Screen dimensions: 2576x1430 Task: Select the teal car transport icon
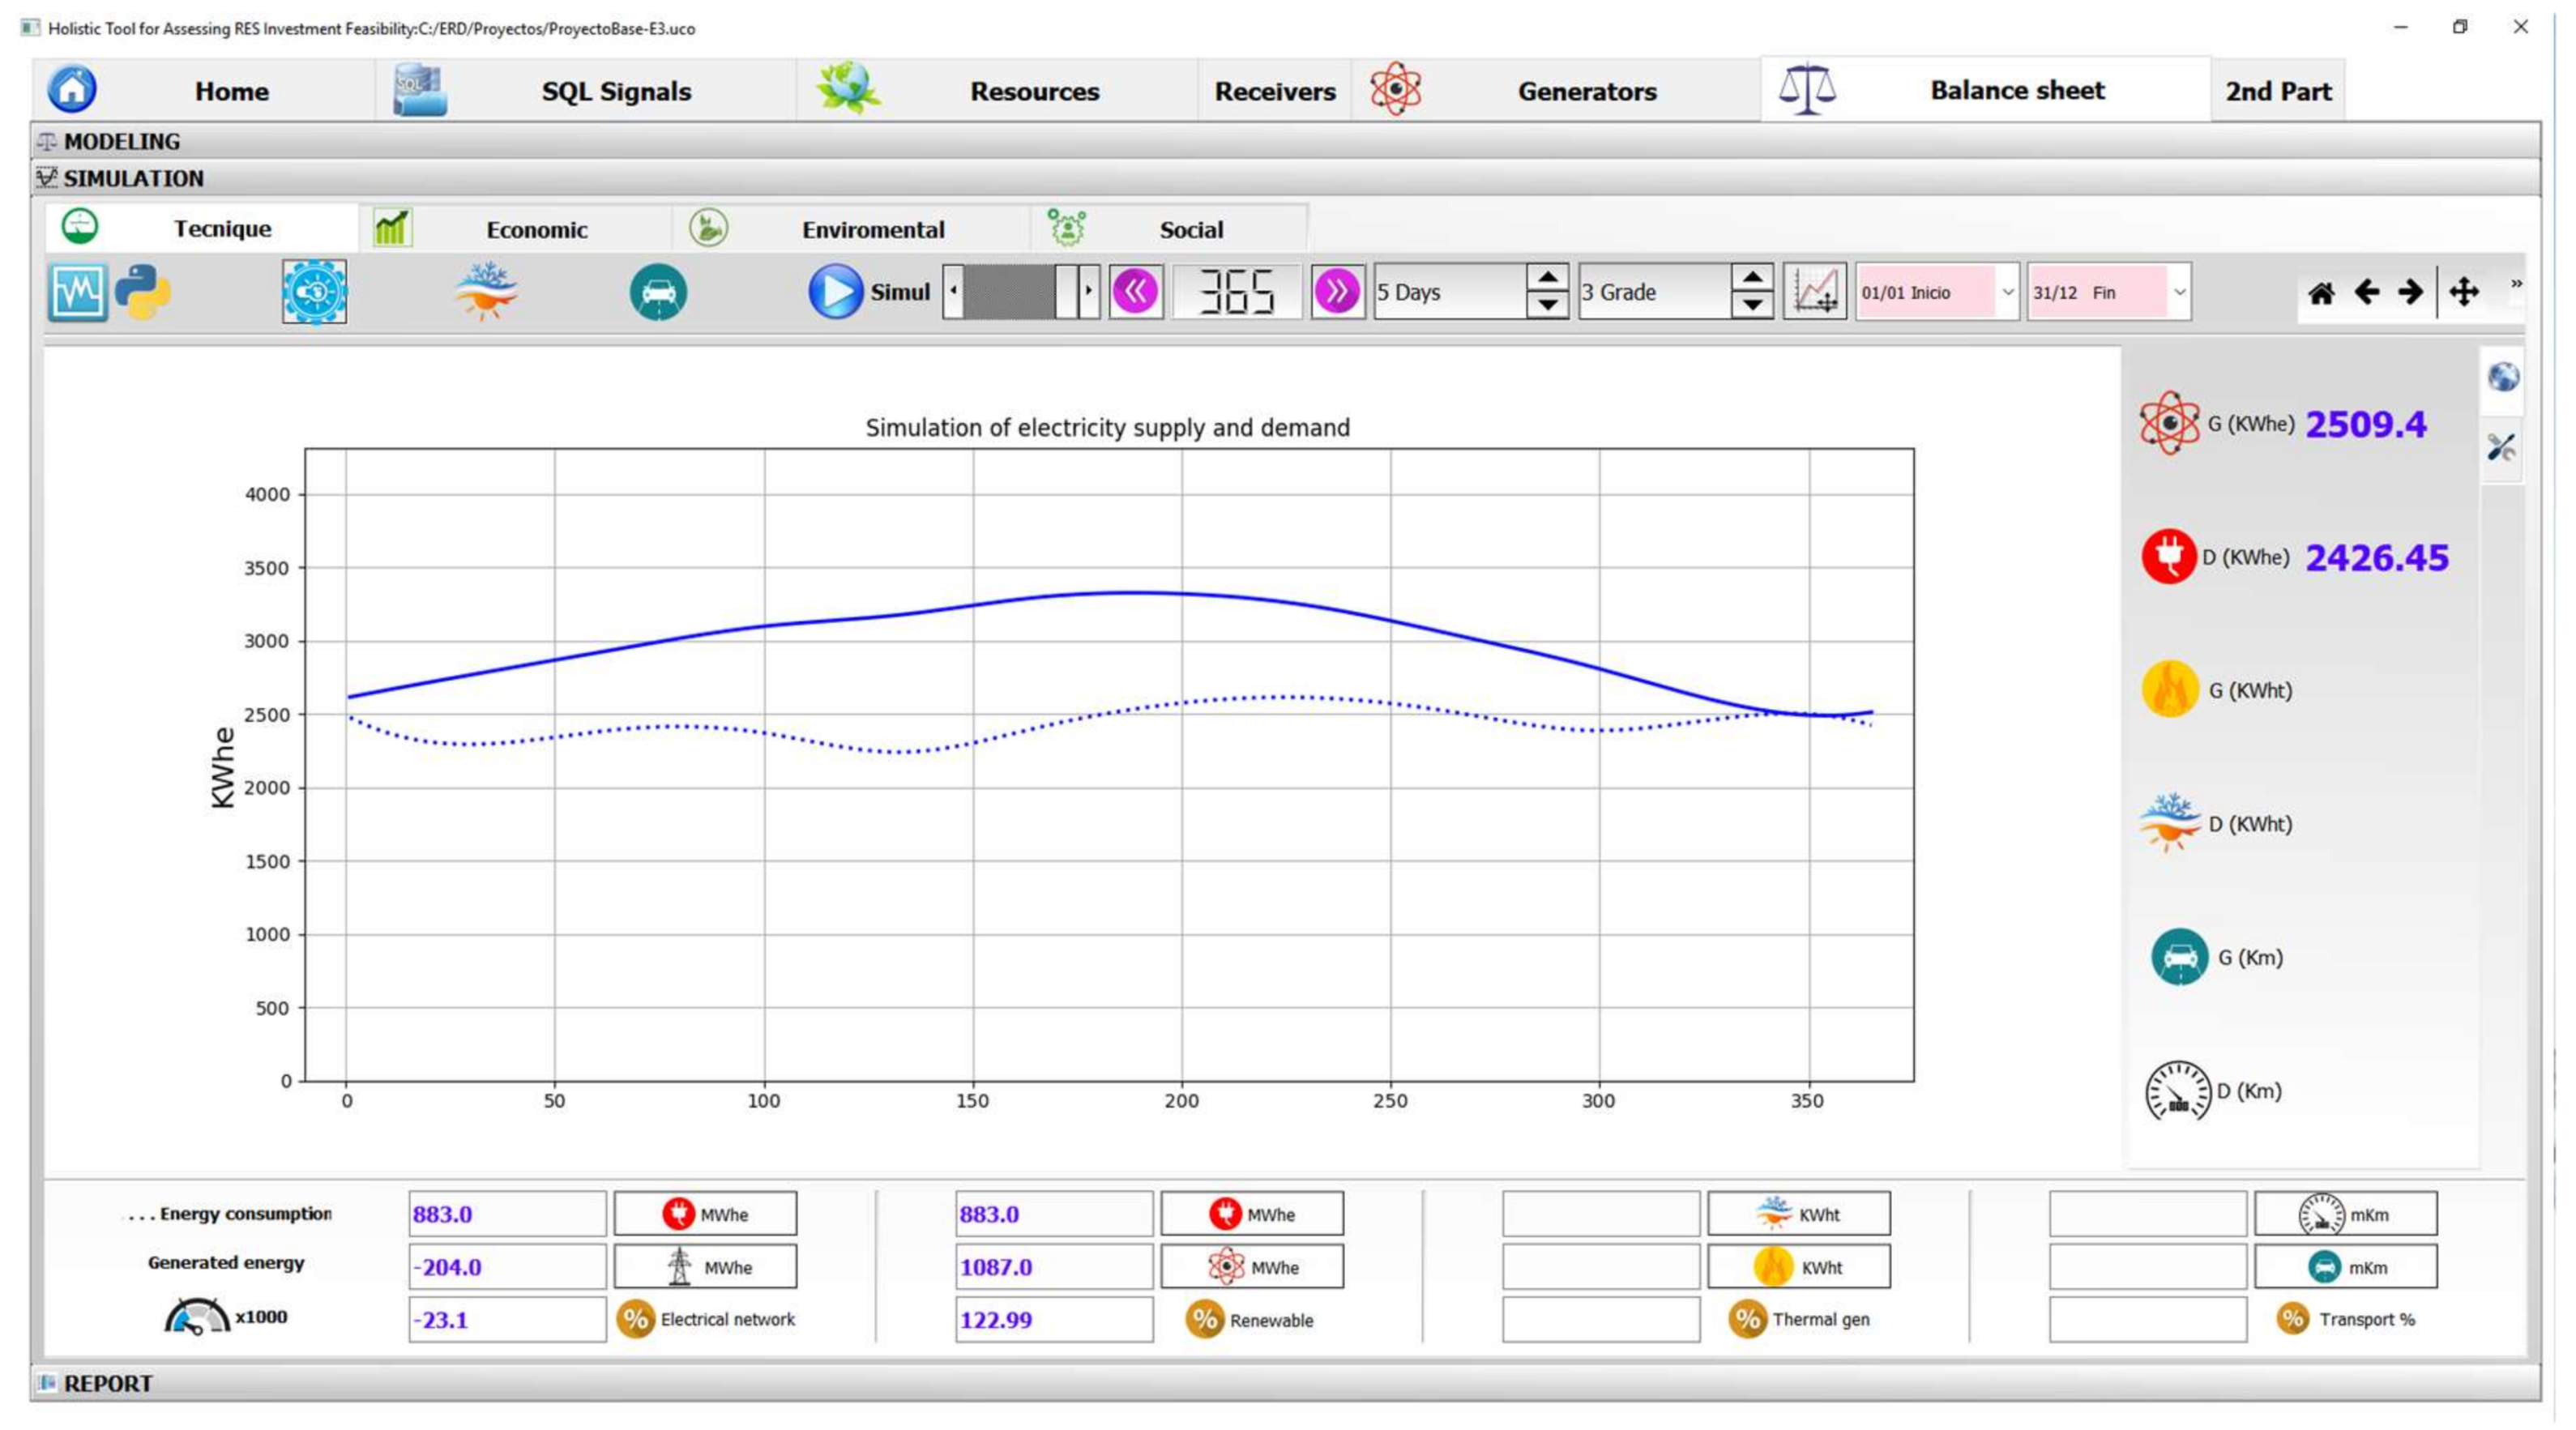(x=658, y=292)
